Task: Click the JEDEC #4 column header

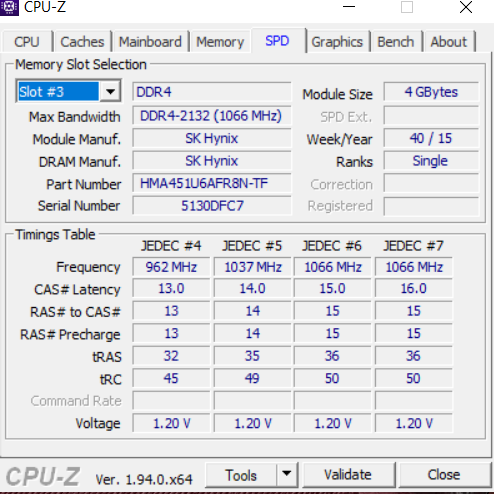Action: coord(171,246)
